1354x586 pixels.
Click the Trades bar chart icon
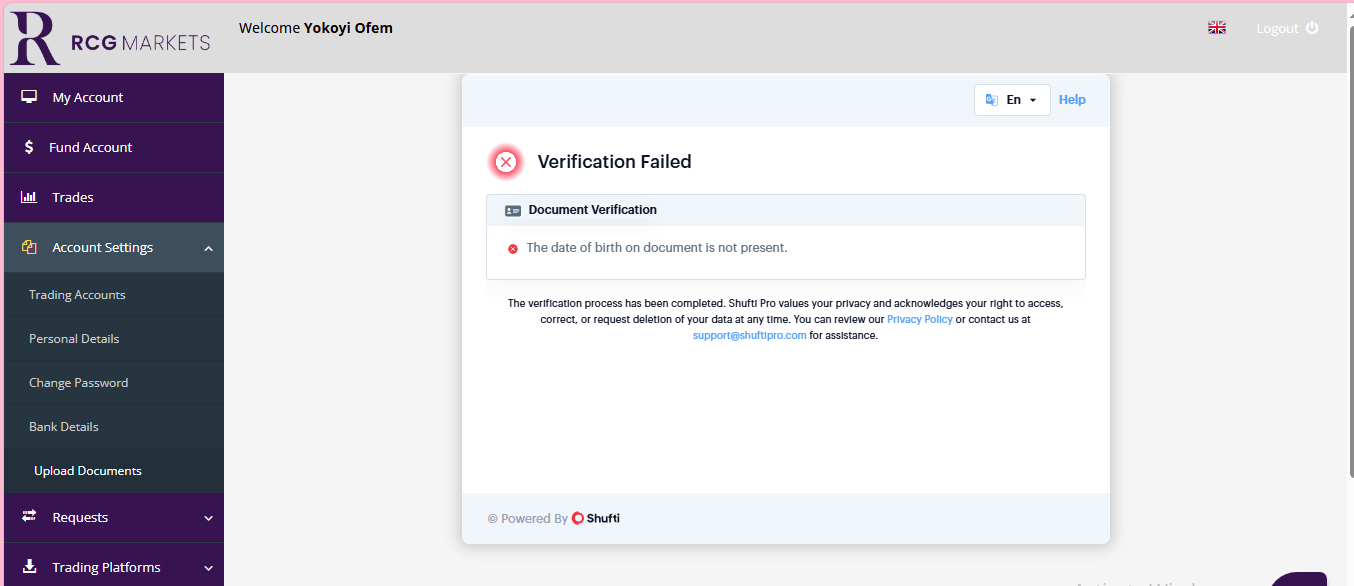coord(29,197)
